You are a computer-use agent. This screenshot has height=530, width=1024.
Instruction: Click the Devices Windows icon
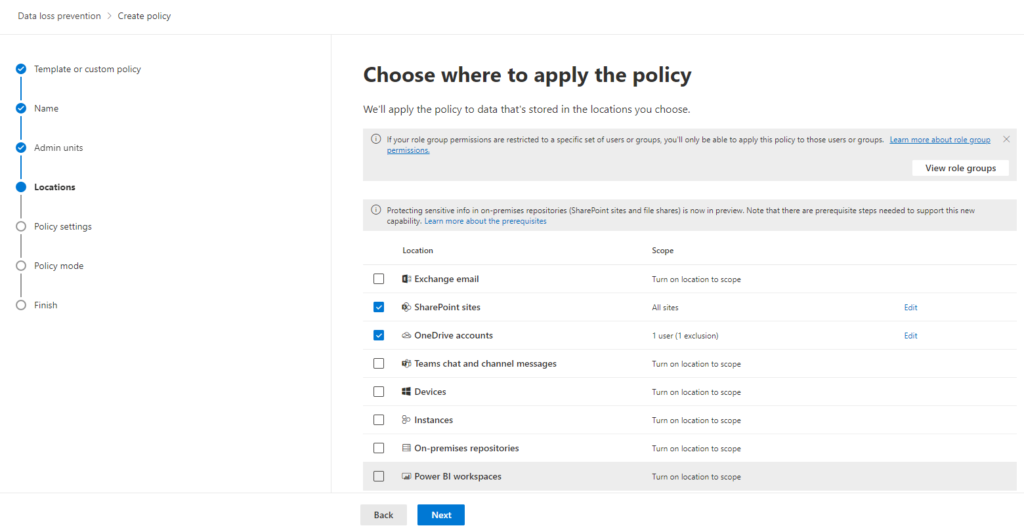coord(407,392)
